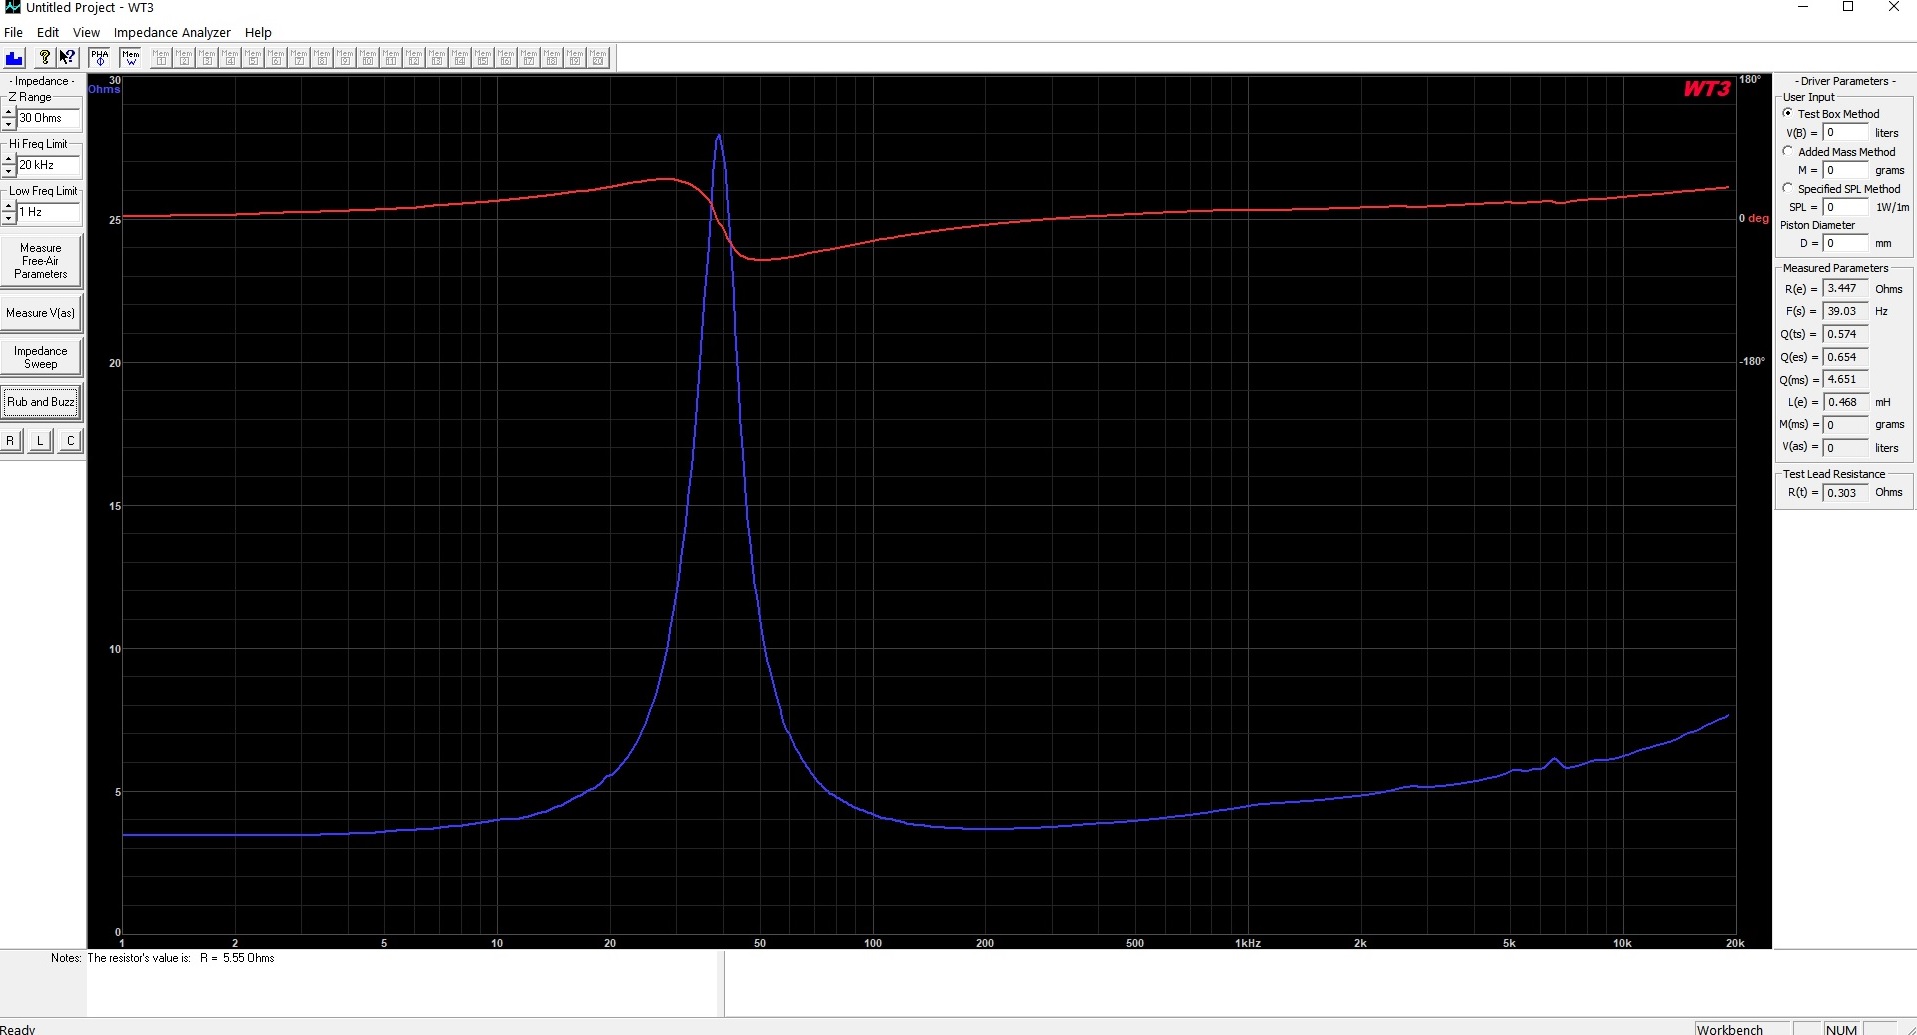Select the Mem 2 memory slot
The image size is (1917, 1035).
(x=184, y=57)
